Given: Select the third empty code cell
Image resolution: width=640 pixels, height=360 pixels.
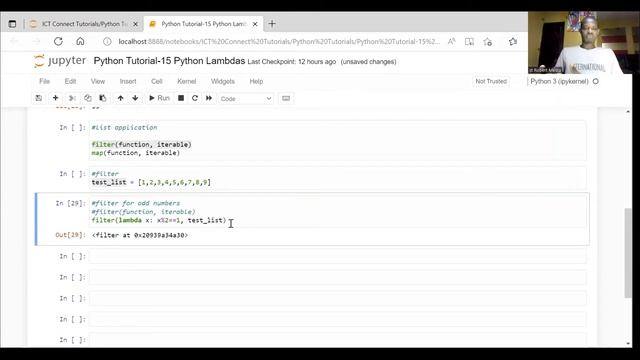Looking at the screenshot, I should (x=338, y=298).
